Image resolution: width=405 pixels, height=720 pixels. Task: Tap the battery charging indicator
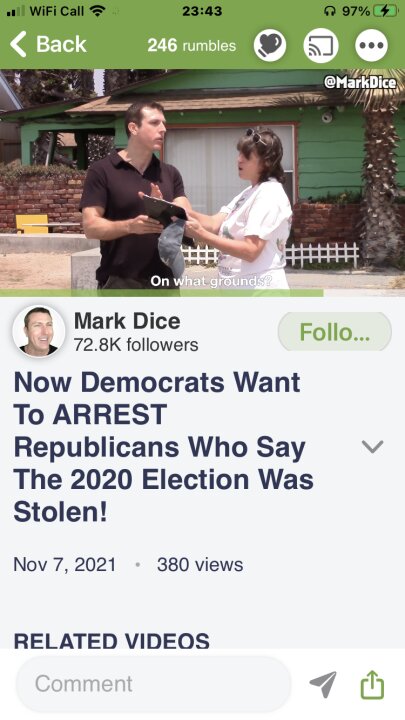pos(386,11)
